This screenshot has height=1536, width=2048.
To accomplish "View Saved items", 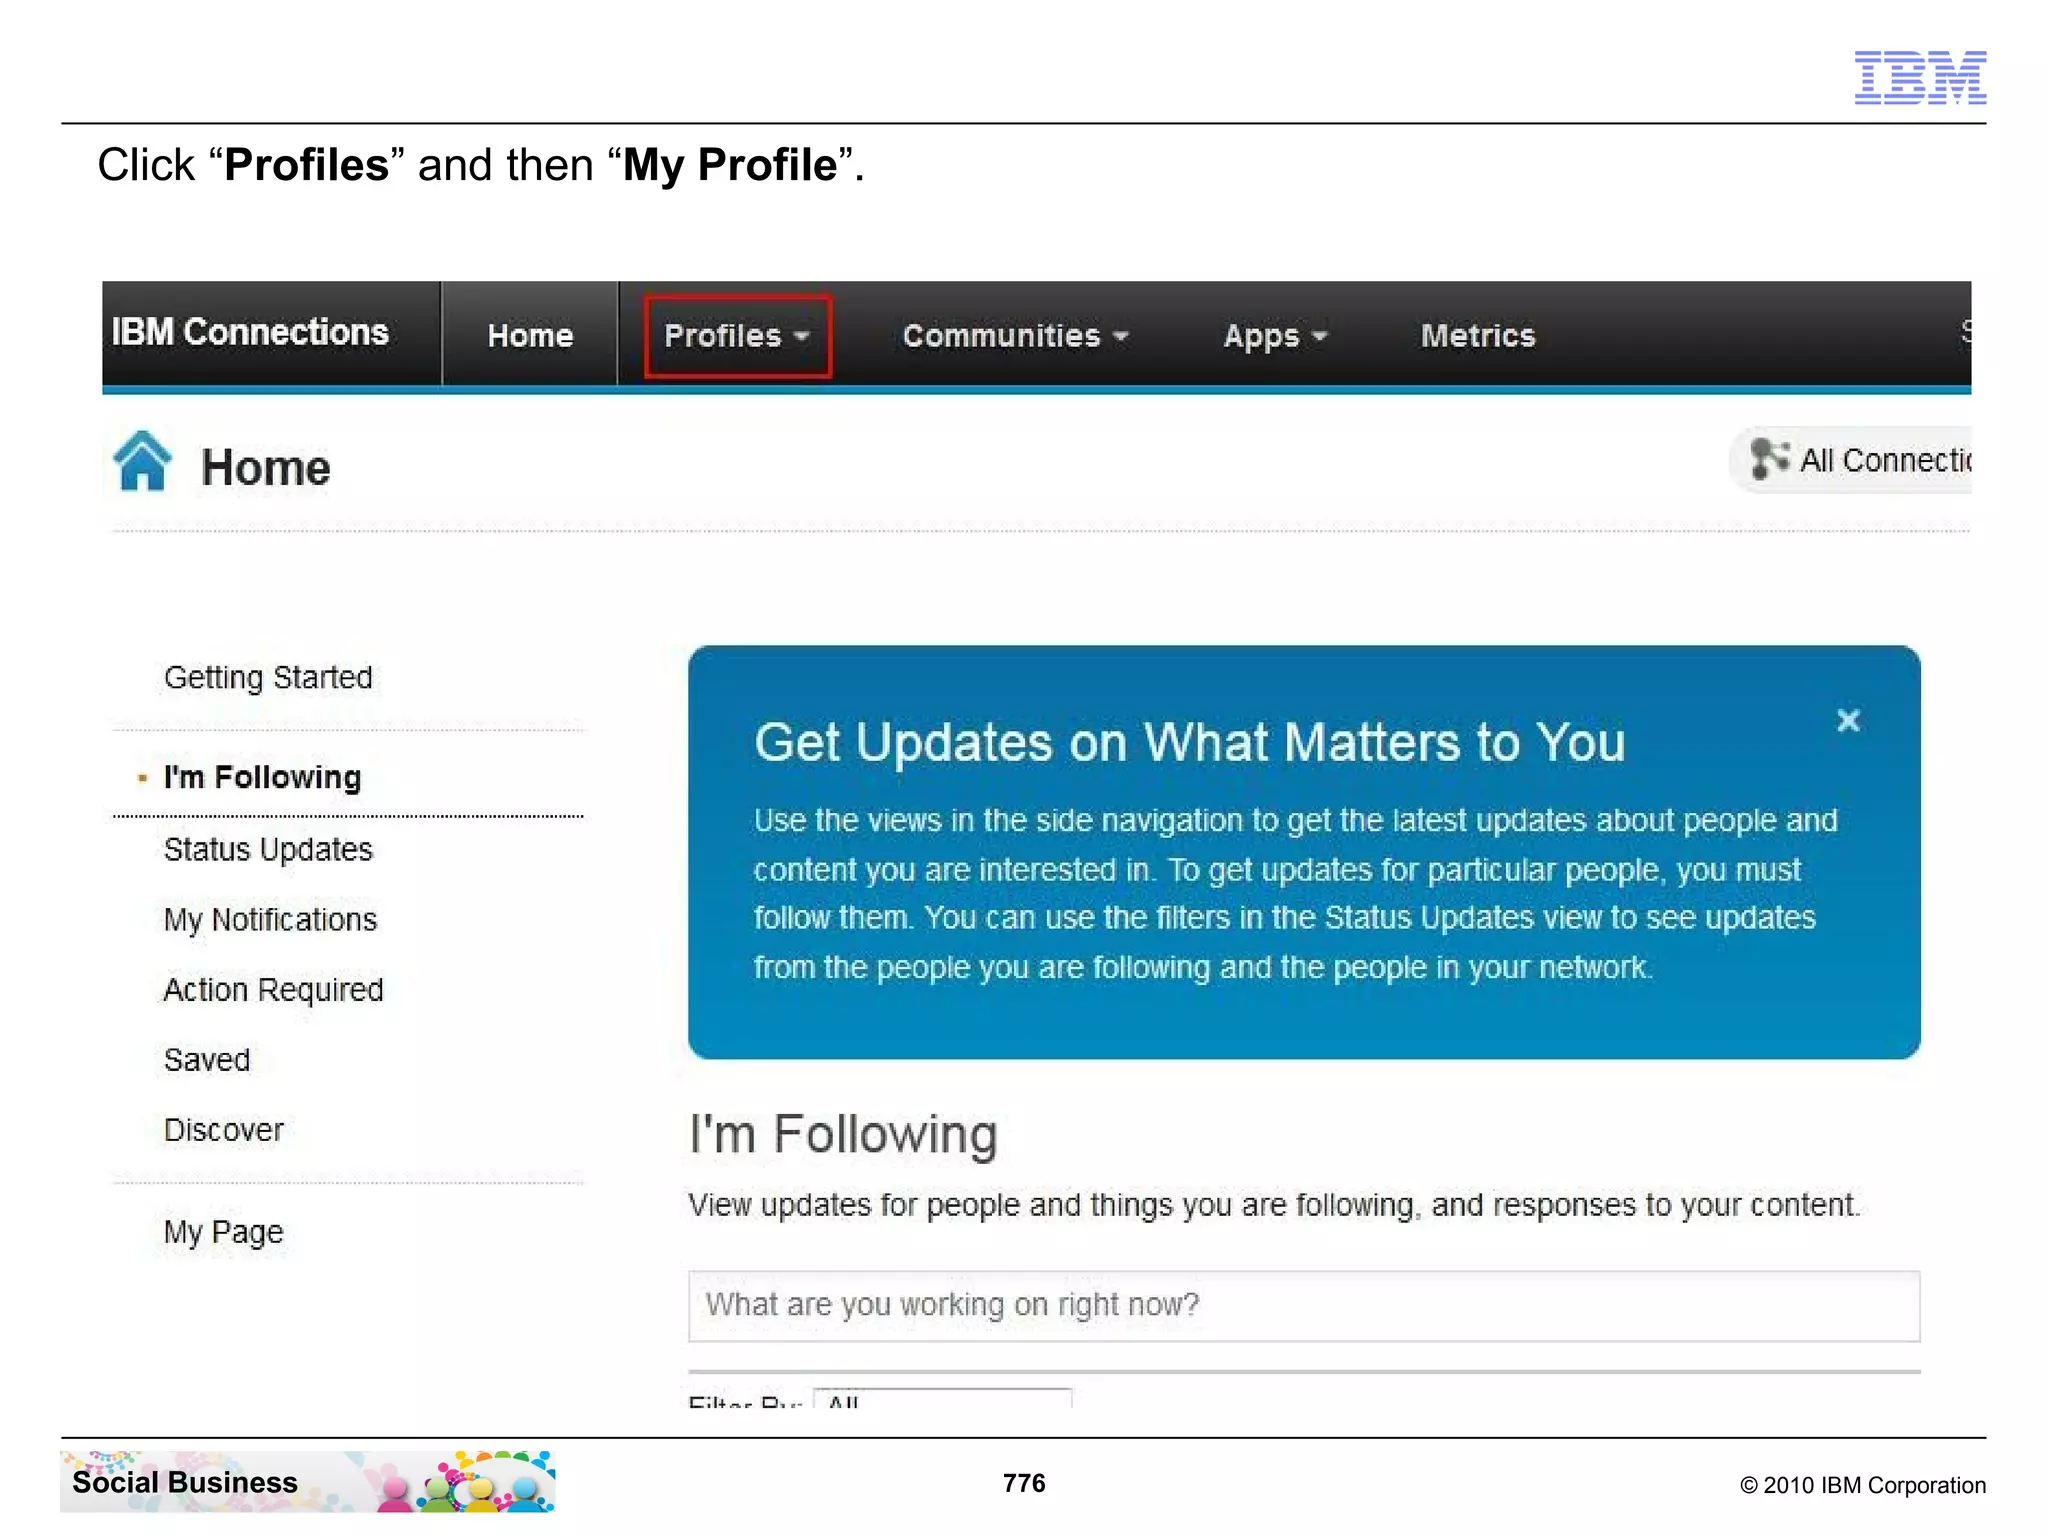I will (x=206, y=1060).
